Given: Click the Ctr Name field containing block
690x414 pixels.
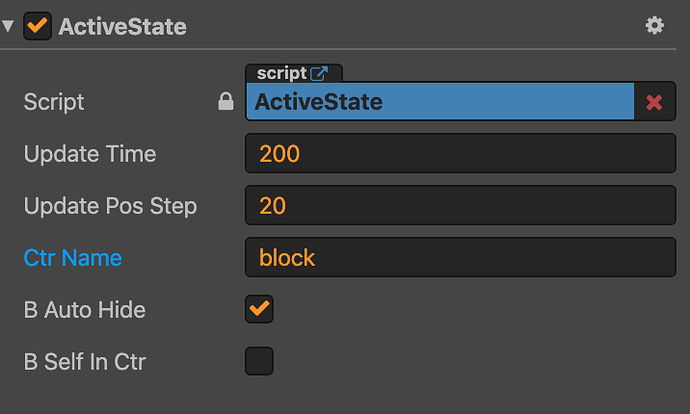Looking at the screenshot, I should point(460,258).
